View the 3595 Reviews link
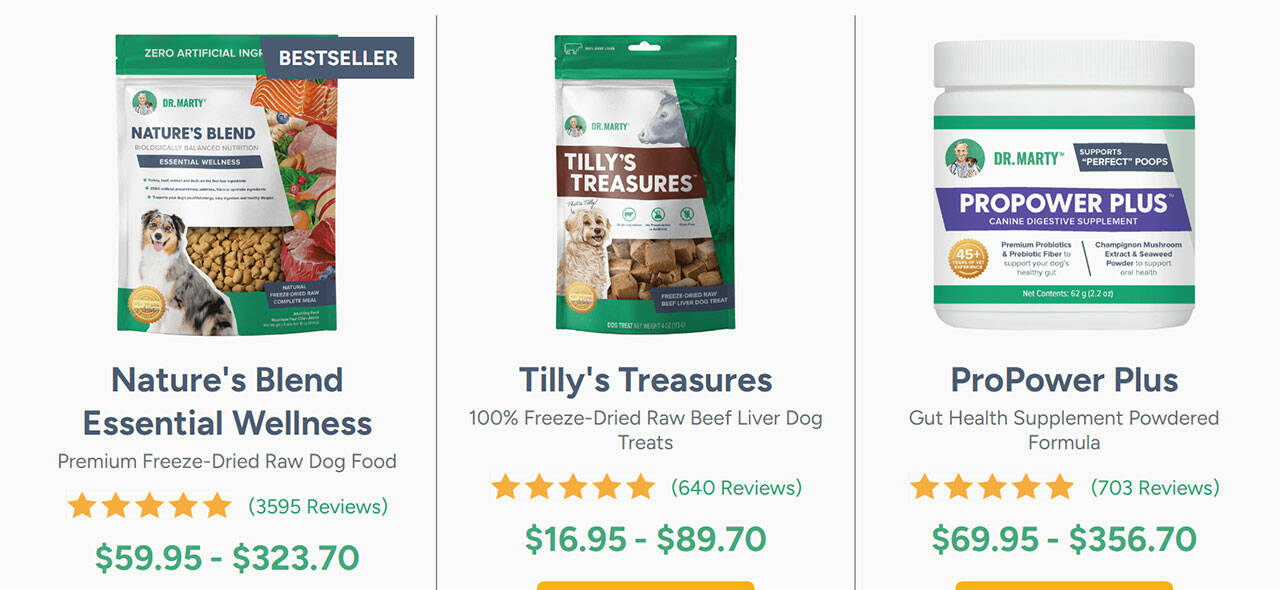1280x590 pixels. (x=318, y=506)
